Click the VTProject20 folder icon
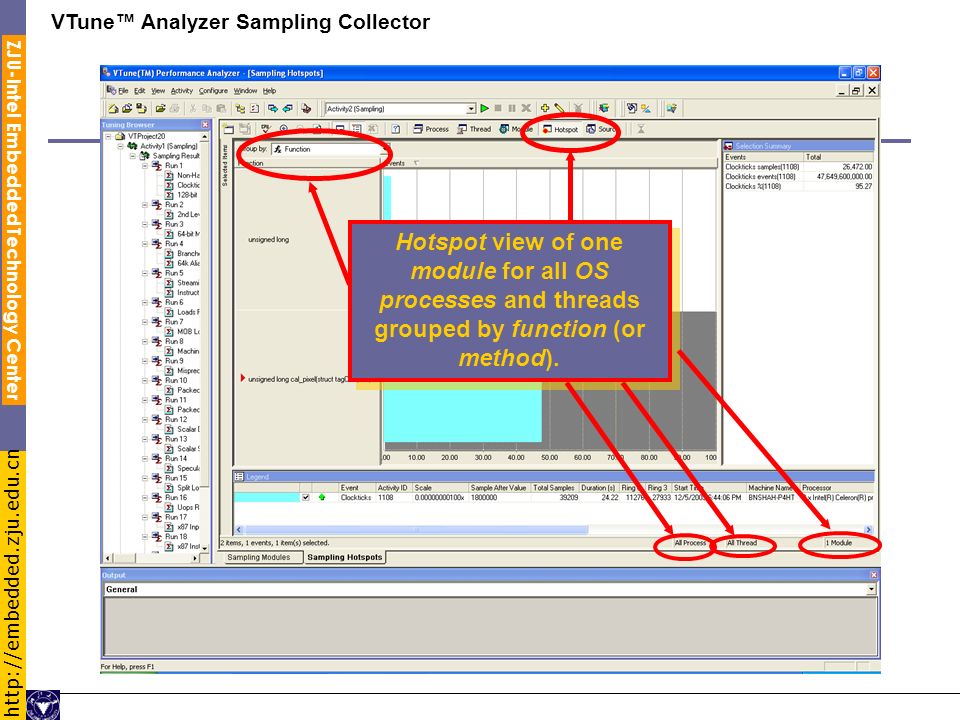The width and height of the screenshot is (960, 720). 121,136
